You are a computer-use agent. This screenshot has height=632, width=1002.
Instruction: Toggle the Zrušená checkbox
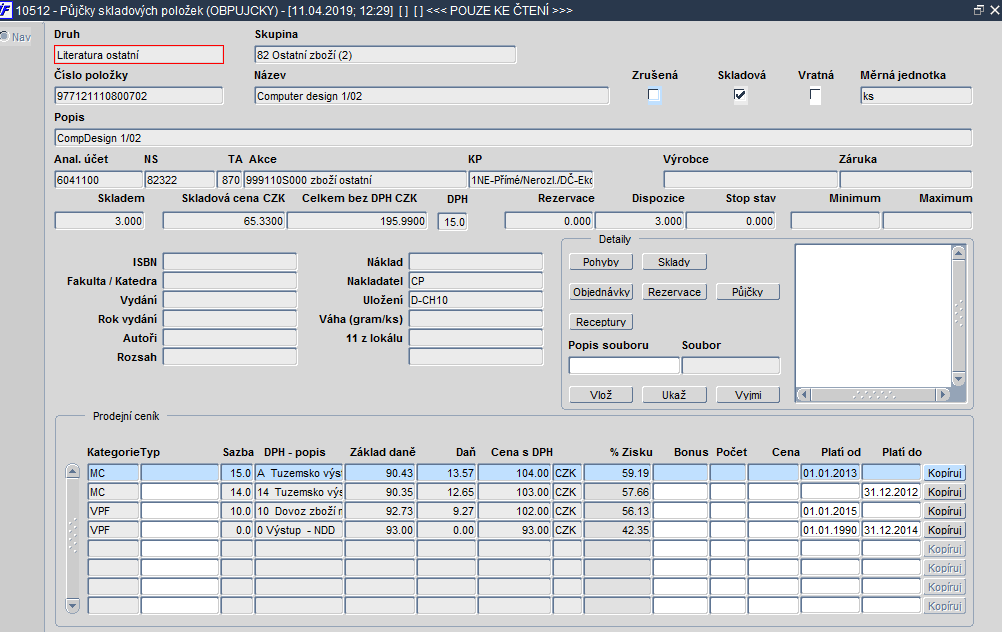(x=653, y=95)
